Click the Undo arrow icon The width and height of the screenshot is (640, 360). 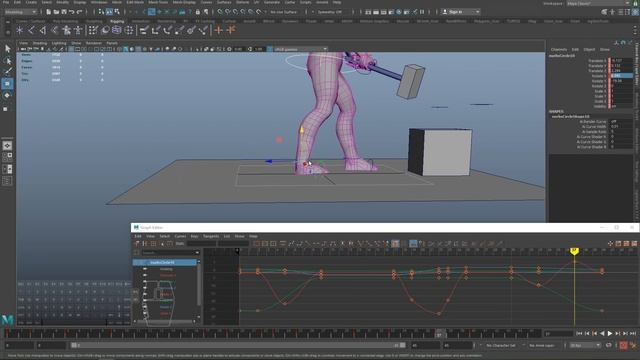click(72, 12)
